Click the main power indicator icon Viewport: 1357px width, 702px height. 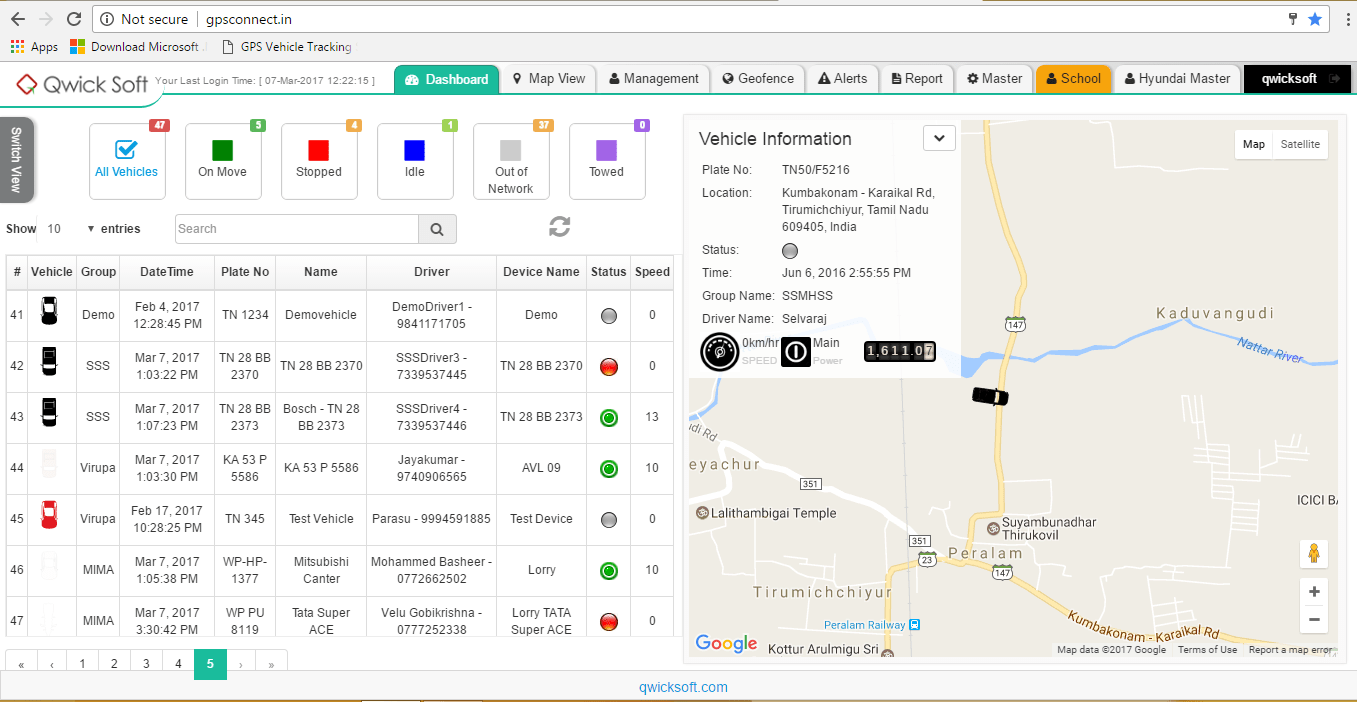click(x=795, y=352)
